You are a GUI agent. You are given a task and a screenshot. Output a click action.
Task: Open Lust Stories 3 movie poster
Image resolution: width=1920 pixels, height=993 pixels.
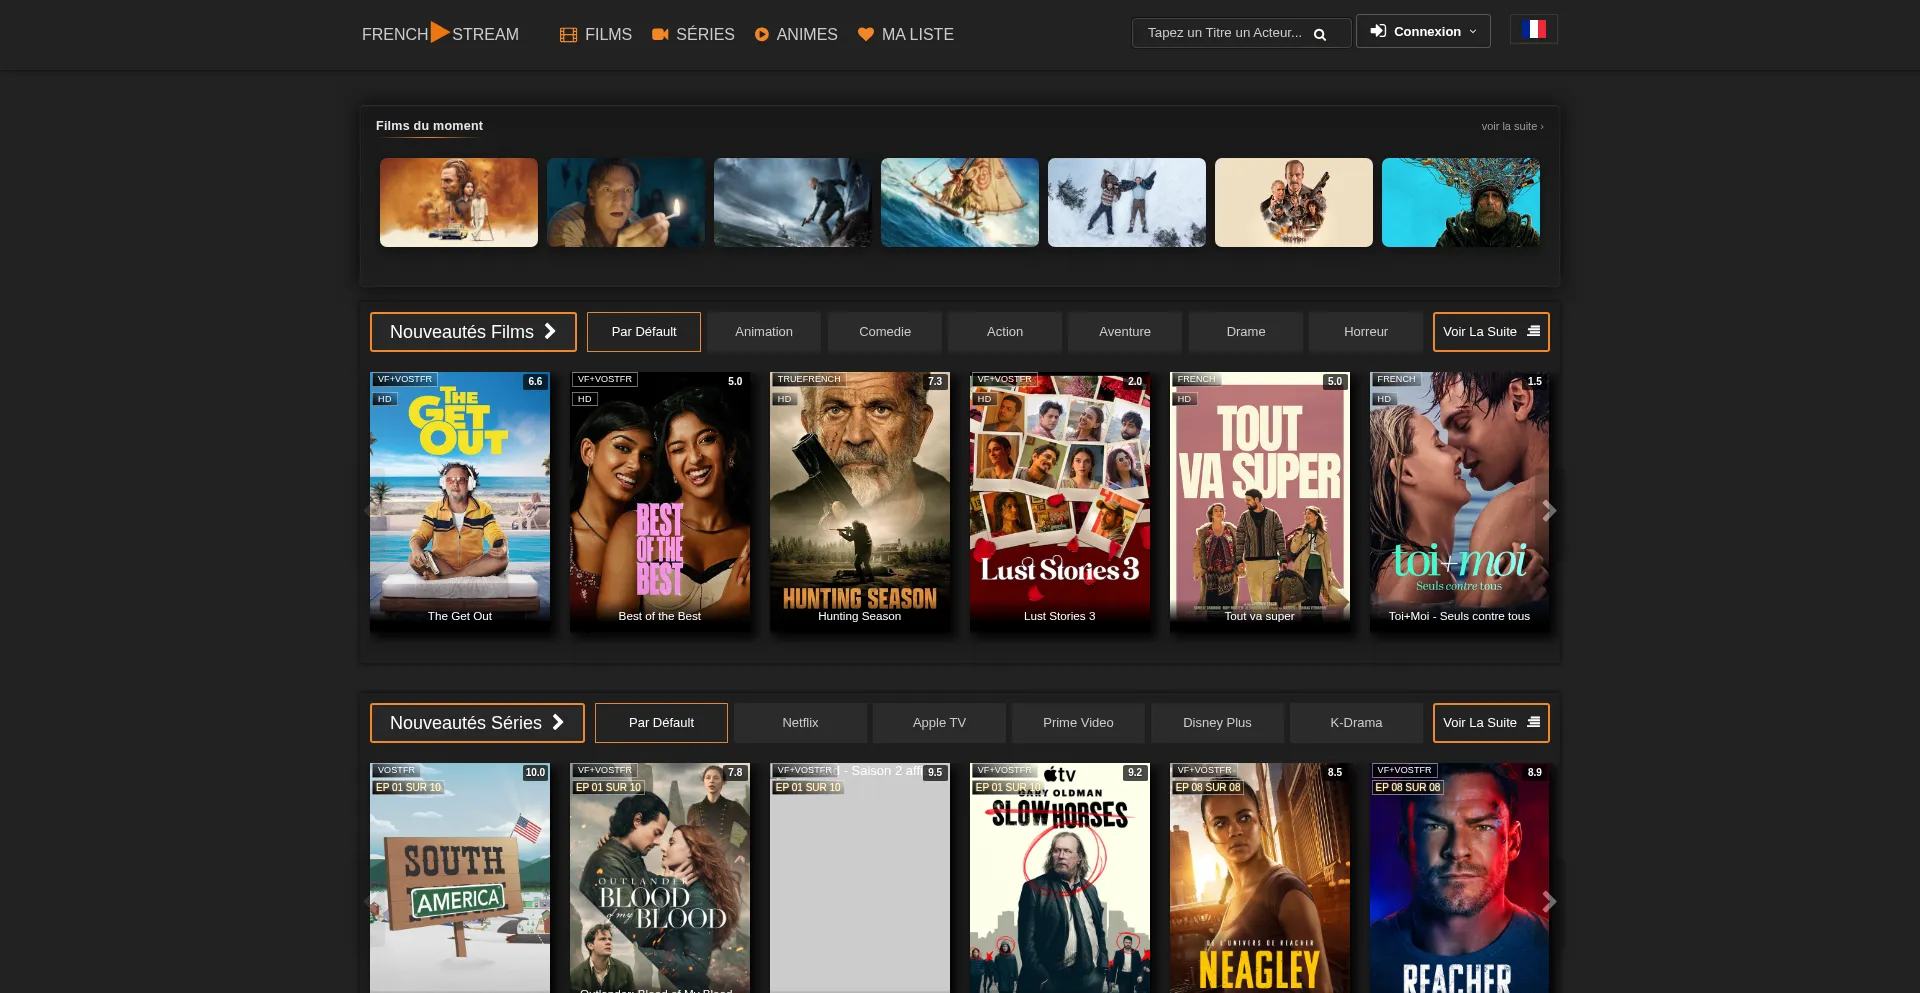tap(1060, 502)
